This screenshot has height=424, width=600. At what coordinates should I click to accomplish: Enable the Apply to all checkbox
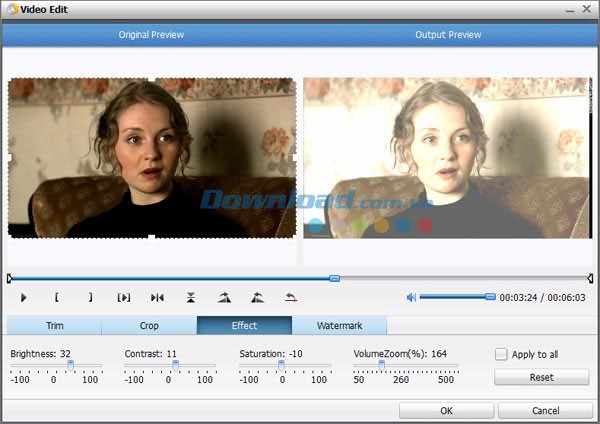click(x=501, y=354)
